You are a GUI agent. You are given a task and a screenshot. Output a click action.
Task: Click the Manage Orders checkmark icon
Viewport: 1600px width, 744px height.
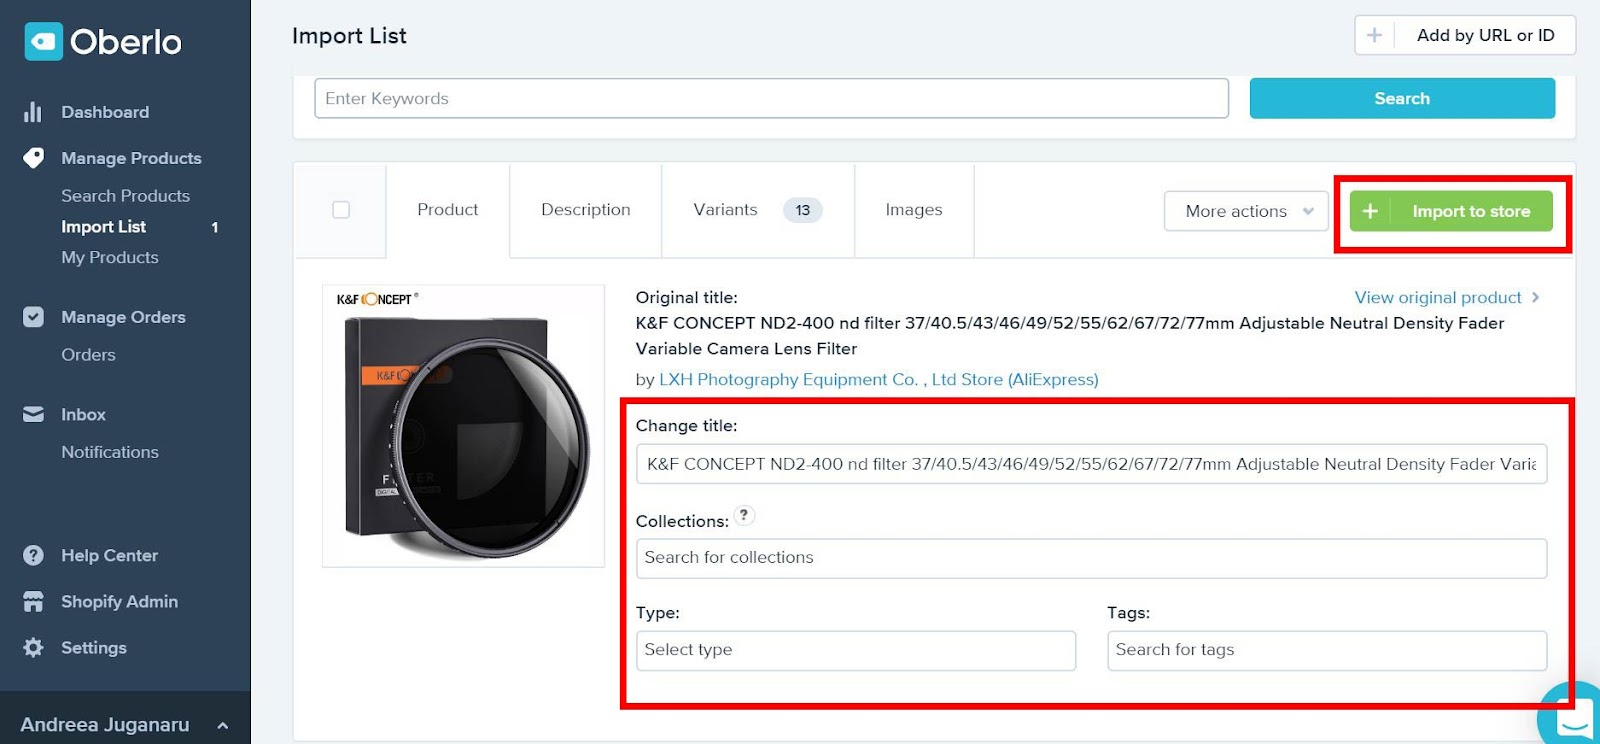click(33, 317)
